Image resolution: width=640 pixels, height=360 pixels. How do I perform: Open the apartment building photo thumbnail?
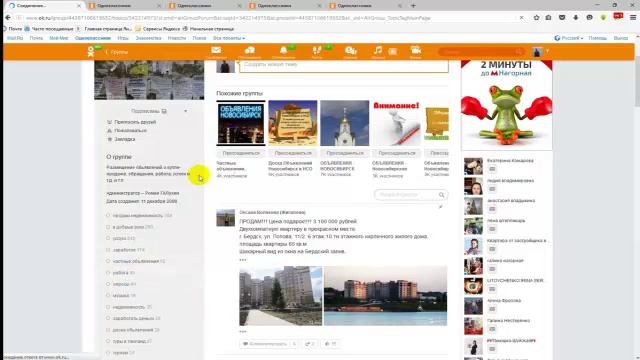pyautogui.click(x=280, y=296)
